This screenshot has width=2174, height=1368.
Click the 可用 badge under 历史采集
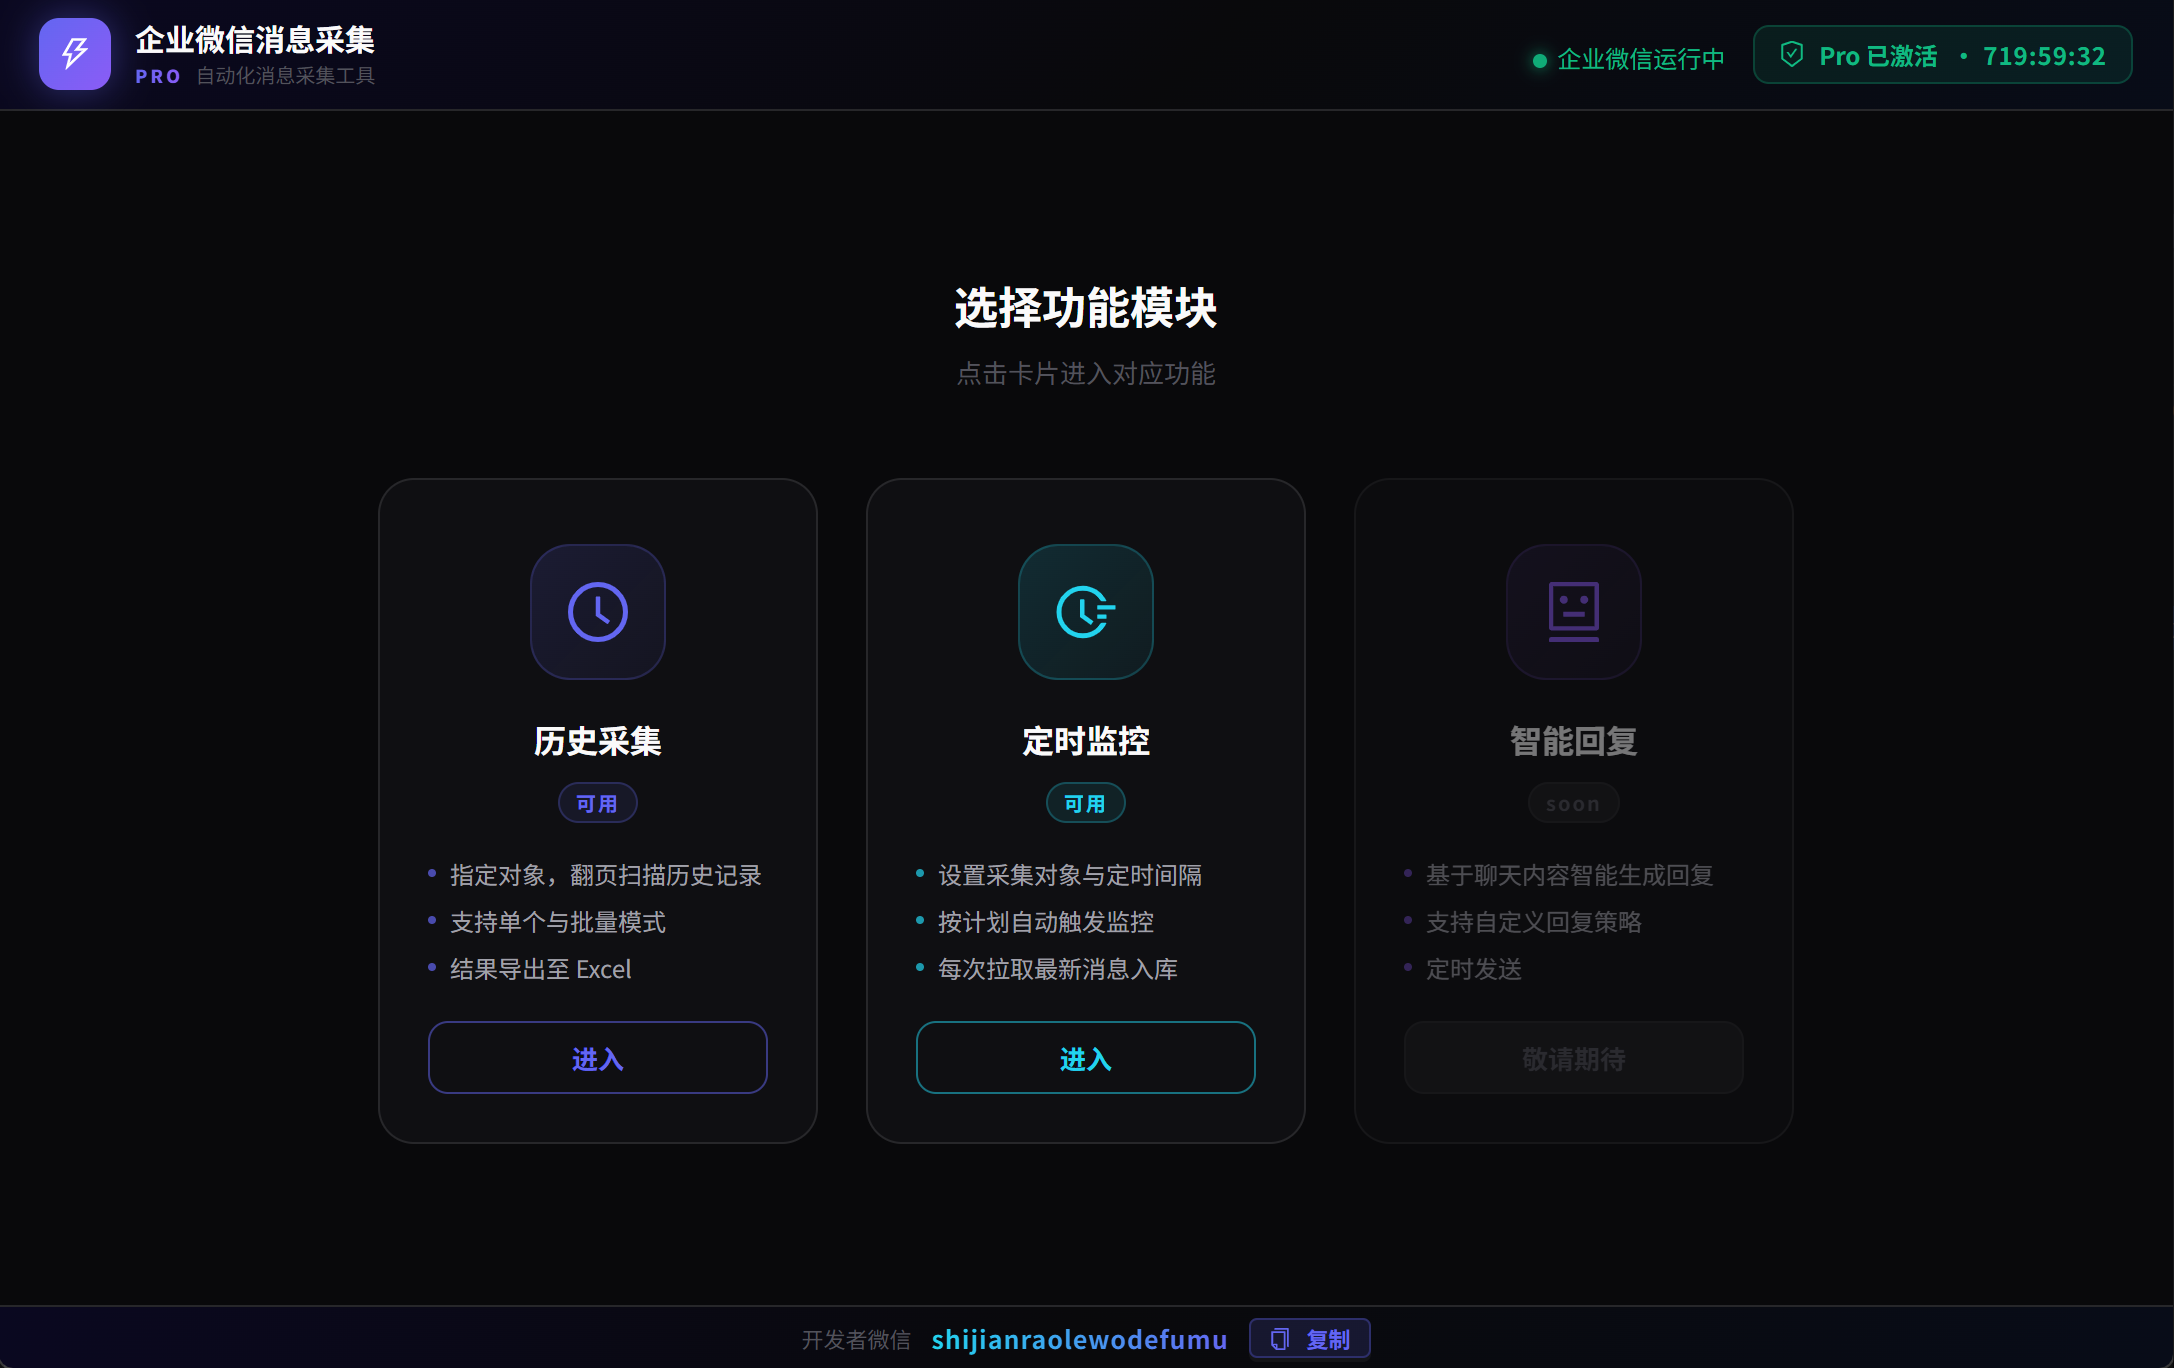pyautogui.click(x=598, y=803)
